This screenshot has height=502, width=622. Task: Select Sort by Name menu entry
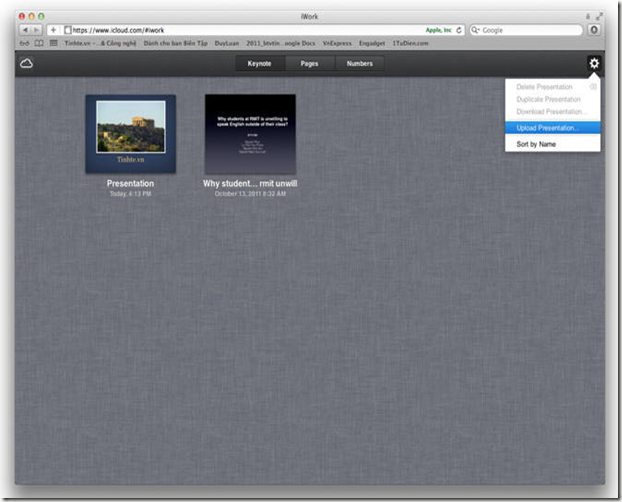553,144
